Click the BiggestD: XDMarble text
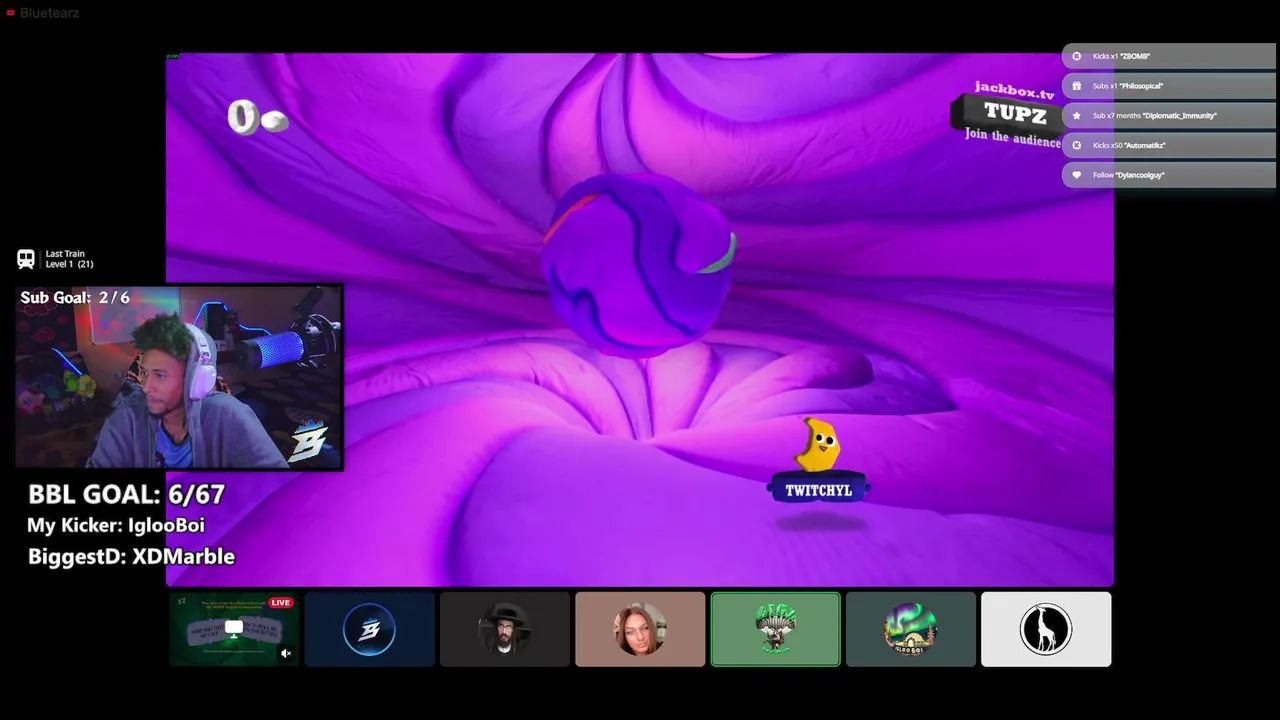The image size is (1280, 720). (x=131, y=556)
